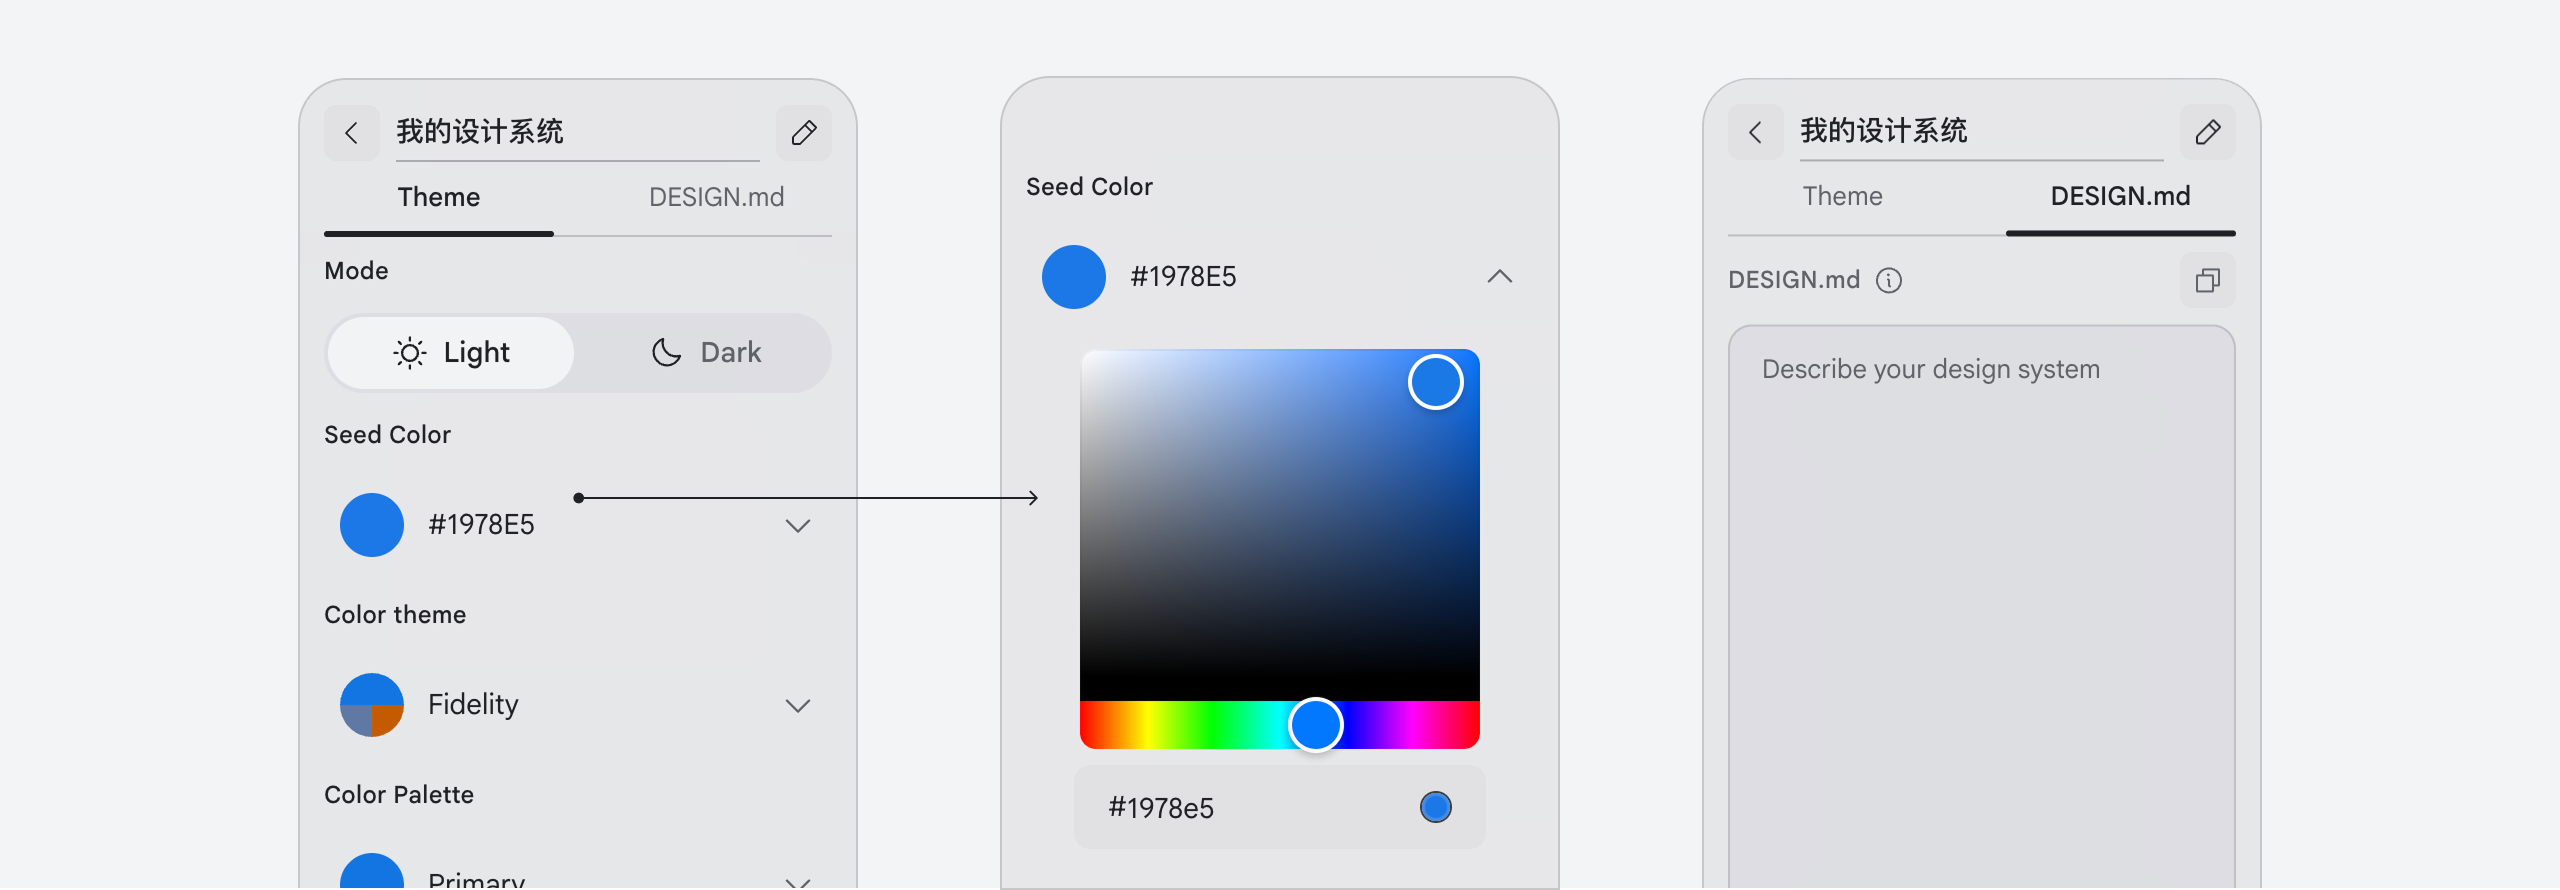Click the edit pencil icon in right panel

coord(2208,133)
